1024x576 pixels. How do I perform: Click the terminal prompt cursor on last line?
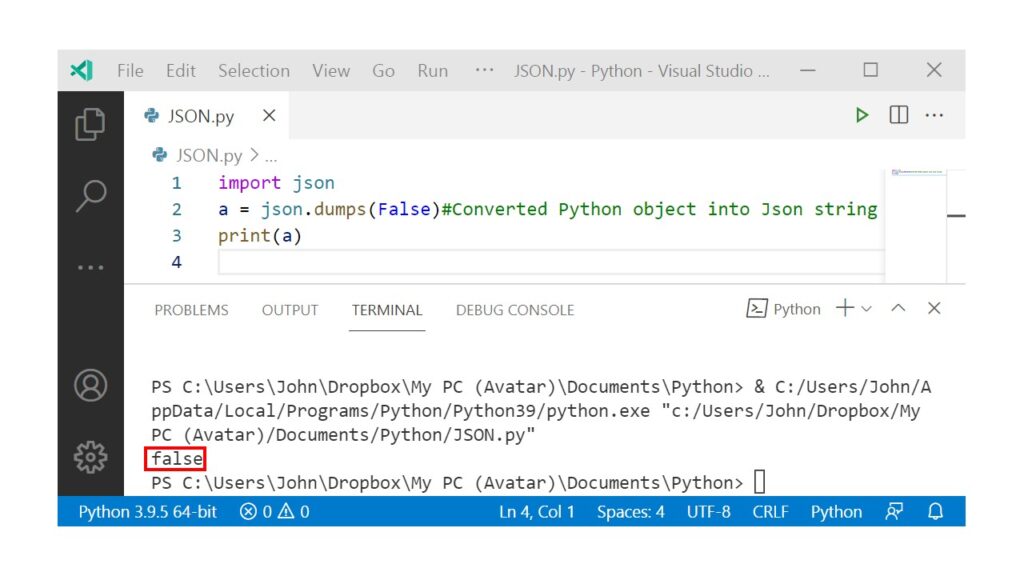[759, 483]
